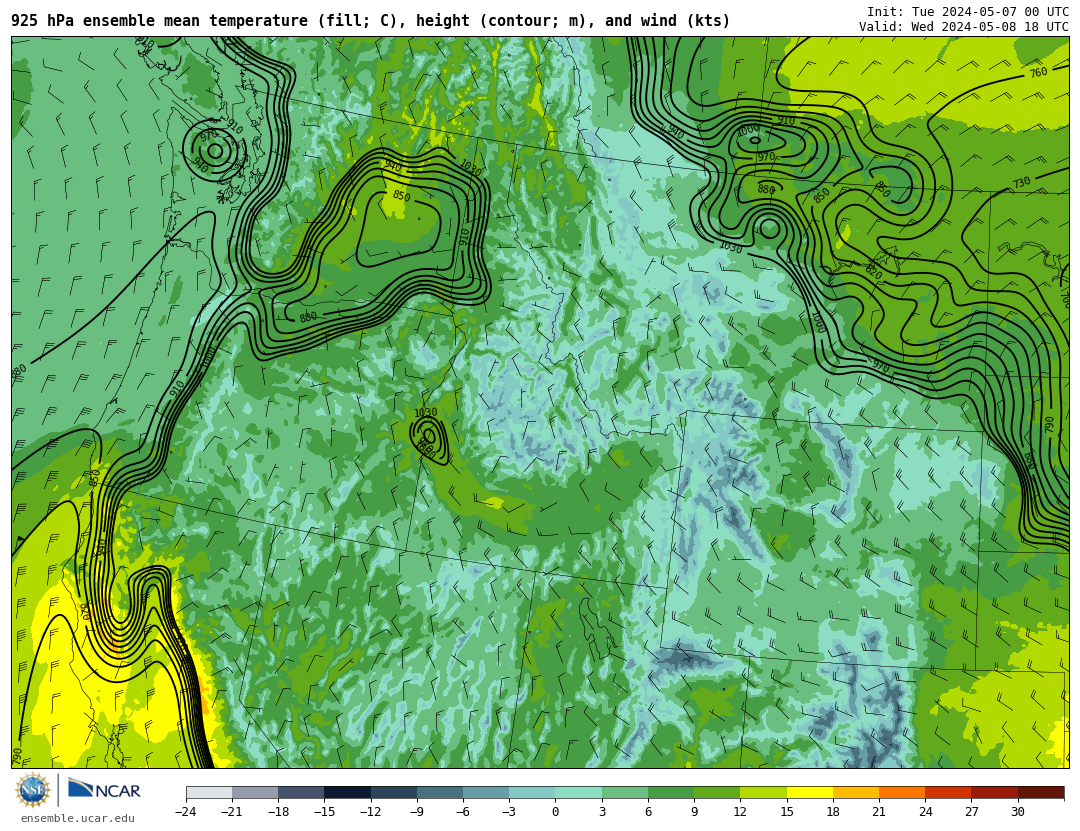
Task: Click the 730 height contour label
Action: point(1021,183)
